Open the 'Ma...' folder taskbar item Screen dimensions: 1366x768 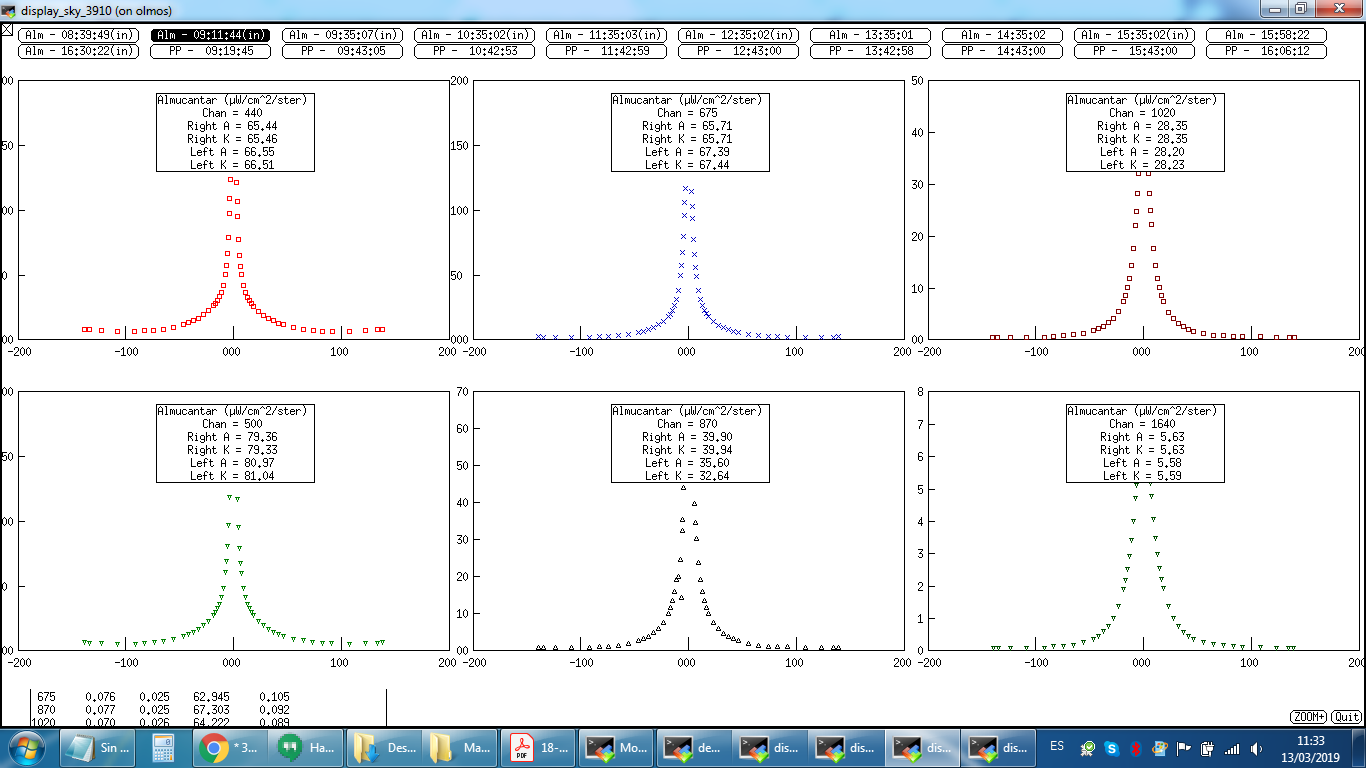pyautogui.click(x=461, y=747)
